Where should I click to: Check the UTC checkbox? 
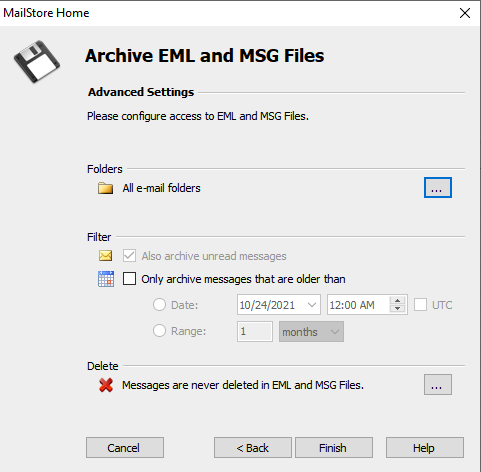click(x=420, y=305)
